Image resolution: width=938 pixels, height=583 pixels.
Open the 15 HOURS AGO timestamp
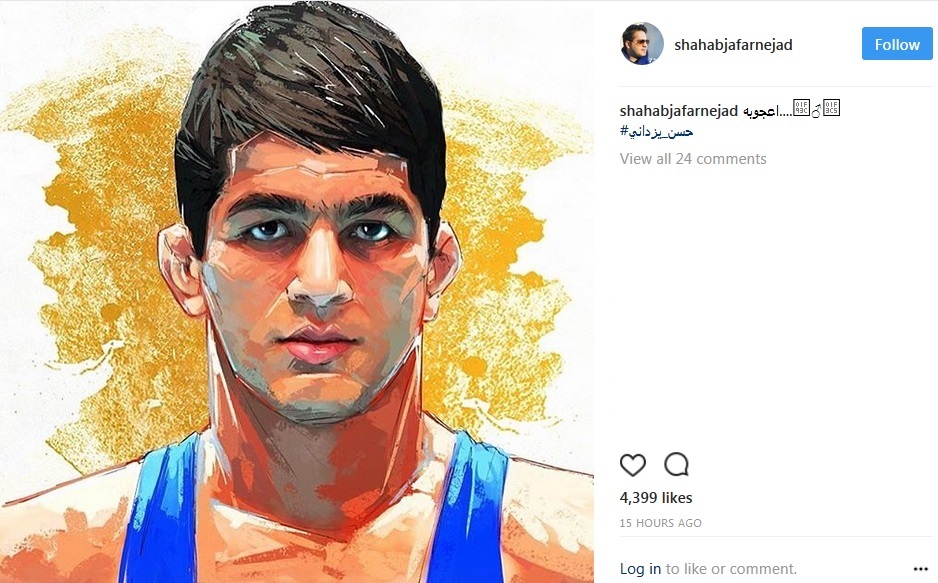tap(660, 523)
